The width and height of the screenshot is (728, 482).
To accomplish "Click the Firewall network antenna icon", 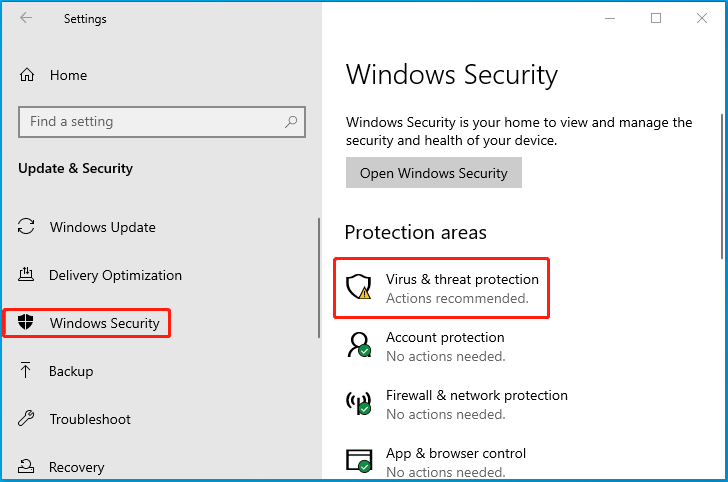I will coord(358,404).
